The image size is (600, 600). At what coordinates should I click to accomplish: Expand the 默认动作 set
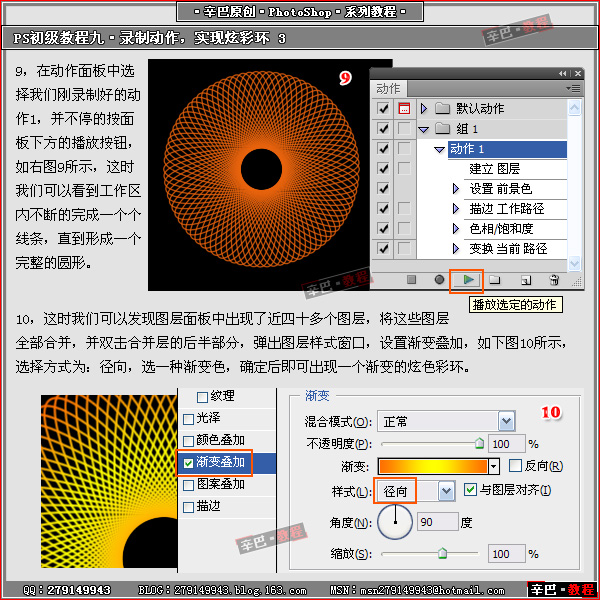point(424,109)
